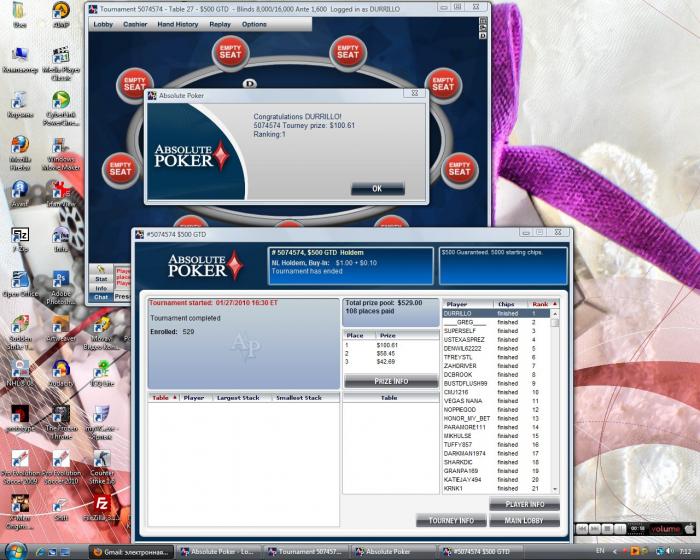Launch Media Player Classic from desktop

tap(61, 63)
